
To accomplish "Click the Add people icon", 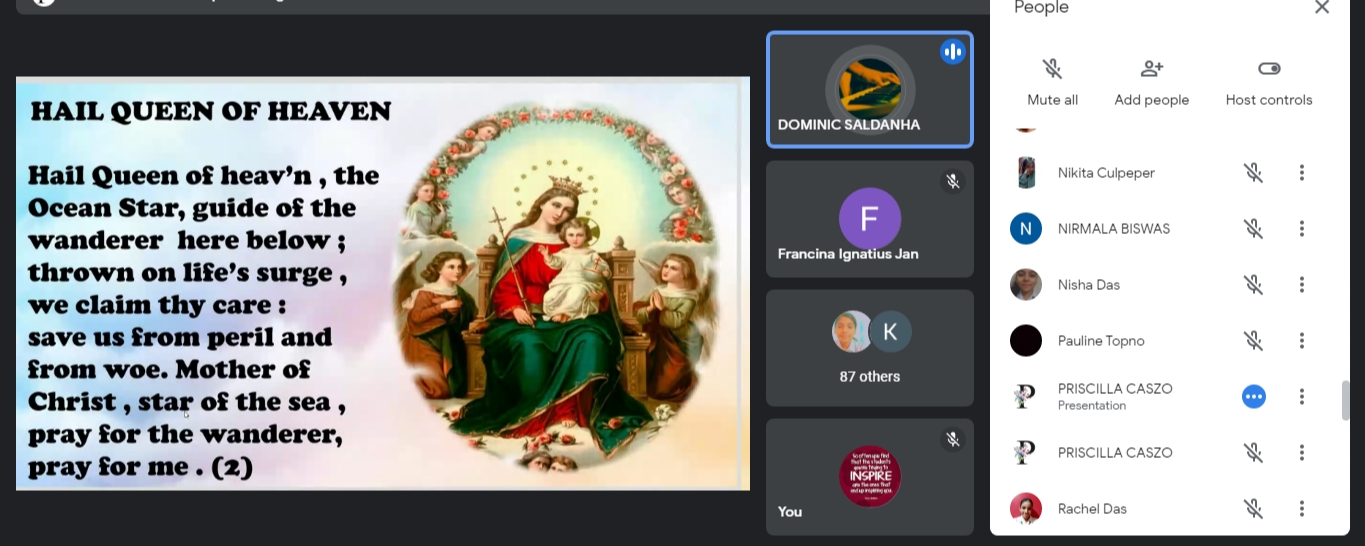I will (x=1152, y=68).
